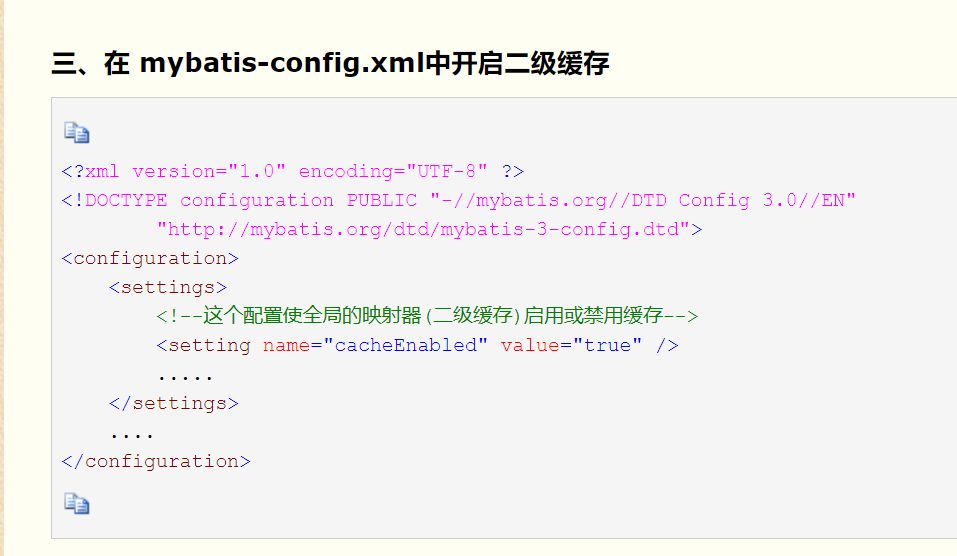The width and height of the screenshot is (957, 556).
Task: Click the self-closing slash bracket of setting
Action: (x=667, y=345)
